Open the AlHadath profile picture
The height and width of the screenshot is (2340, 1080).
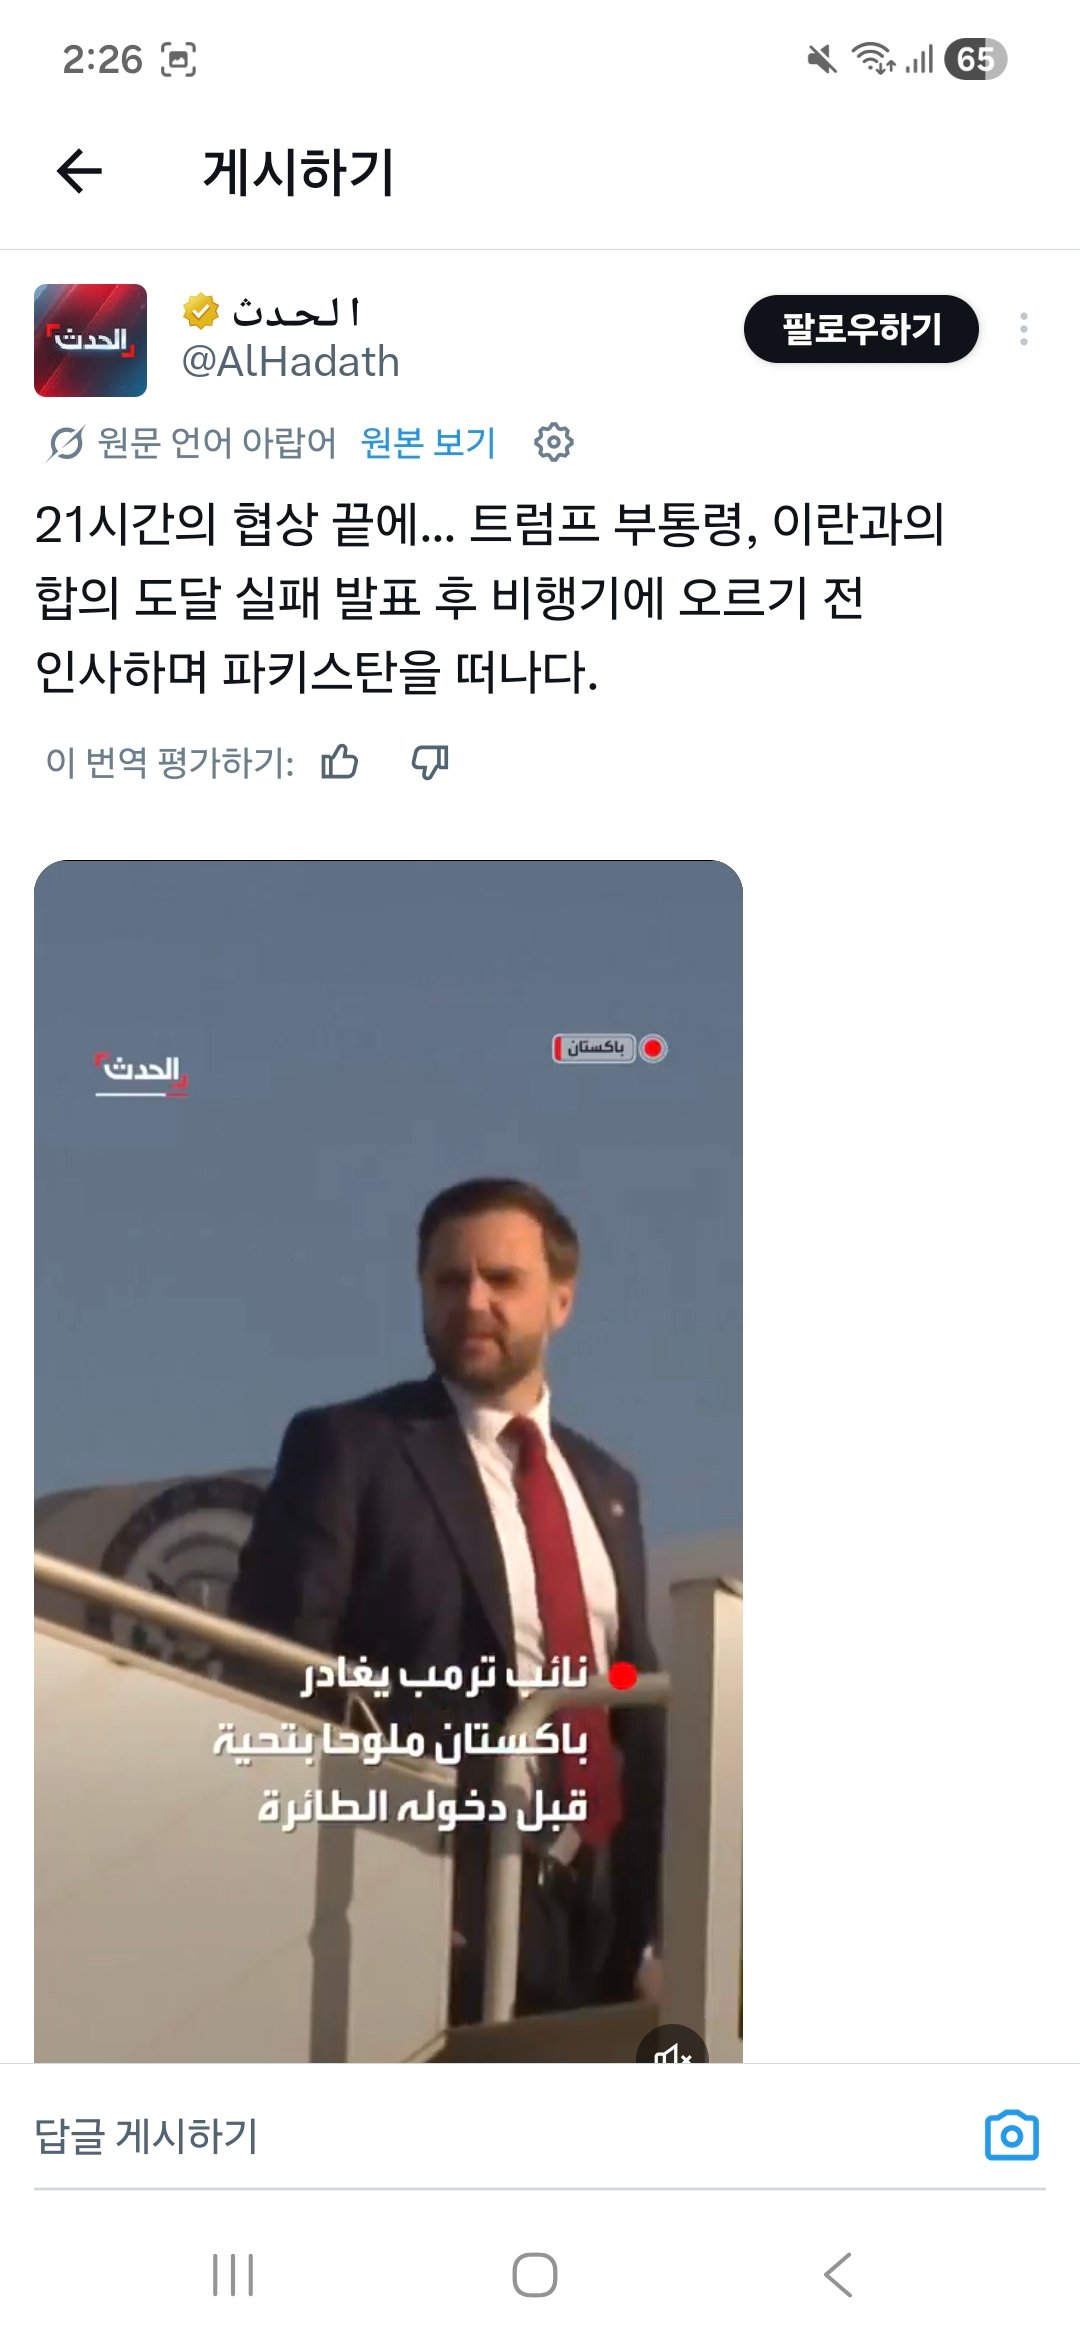click(90, 340)
